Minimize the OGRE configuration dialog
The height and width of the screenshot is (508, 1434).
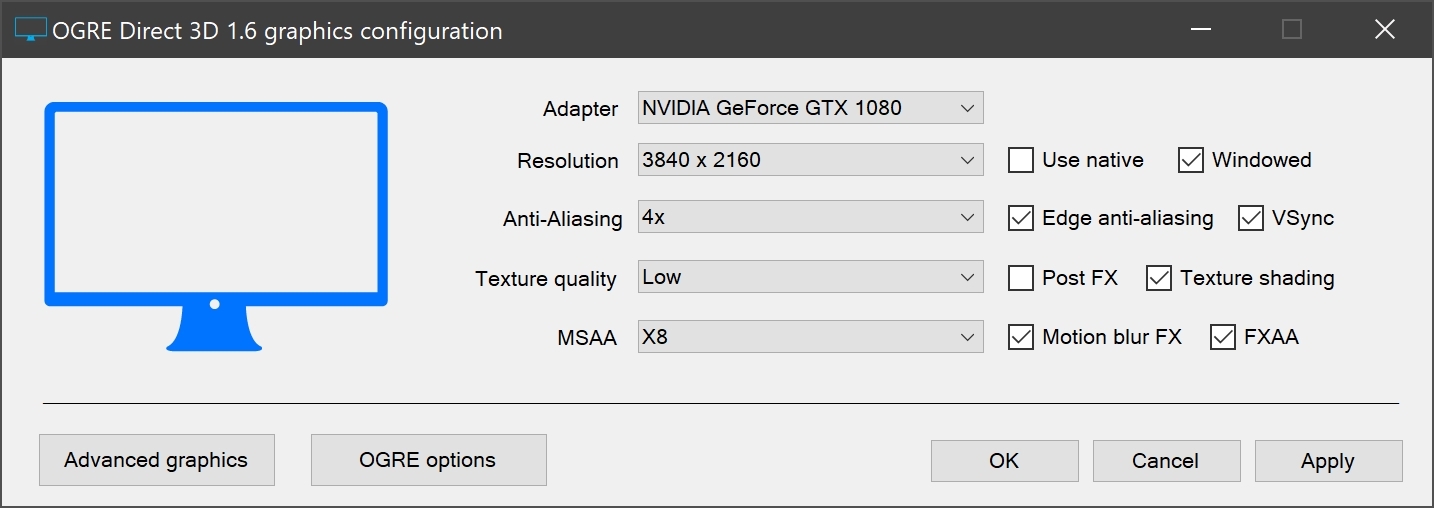point(1200,30)
